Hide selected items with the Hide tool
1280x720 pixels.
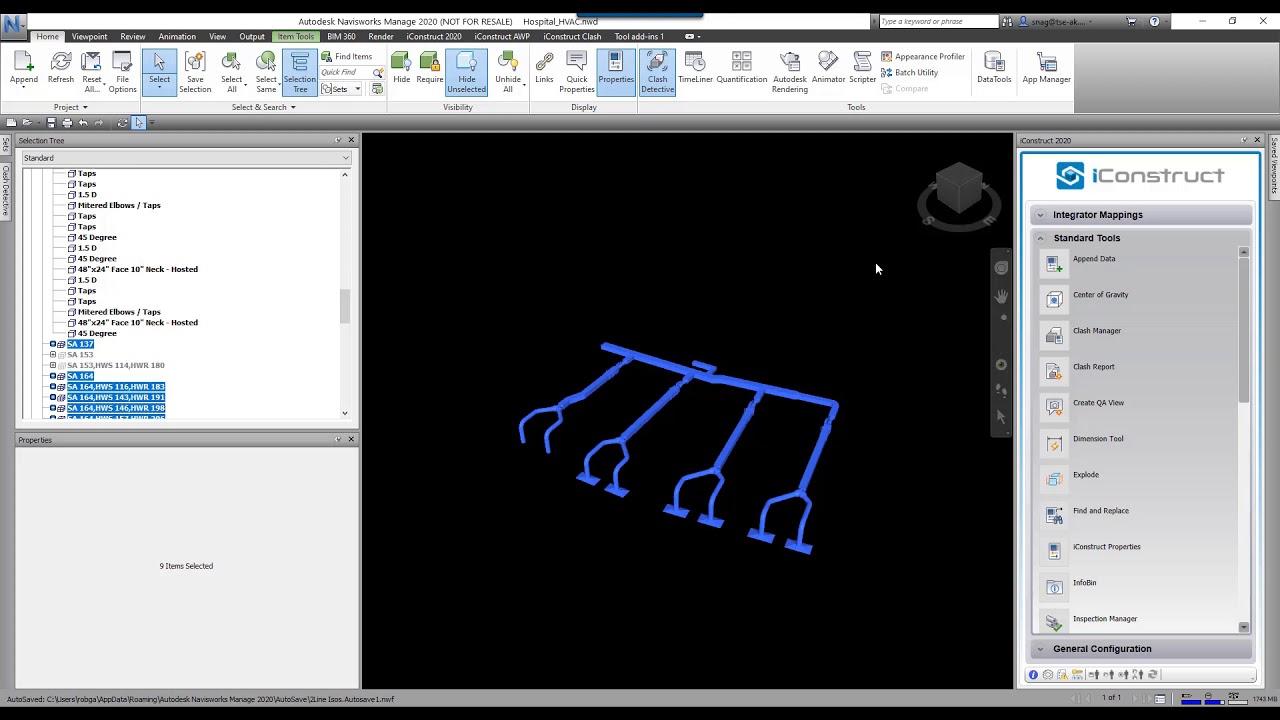(x=401, y=67)
